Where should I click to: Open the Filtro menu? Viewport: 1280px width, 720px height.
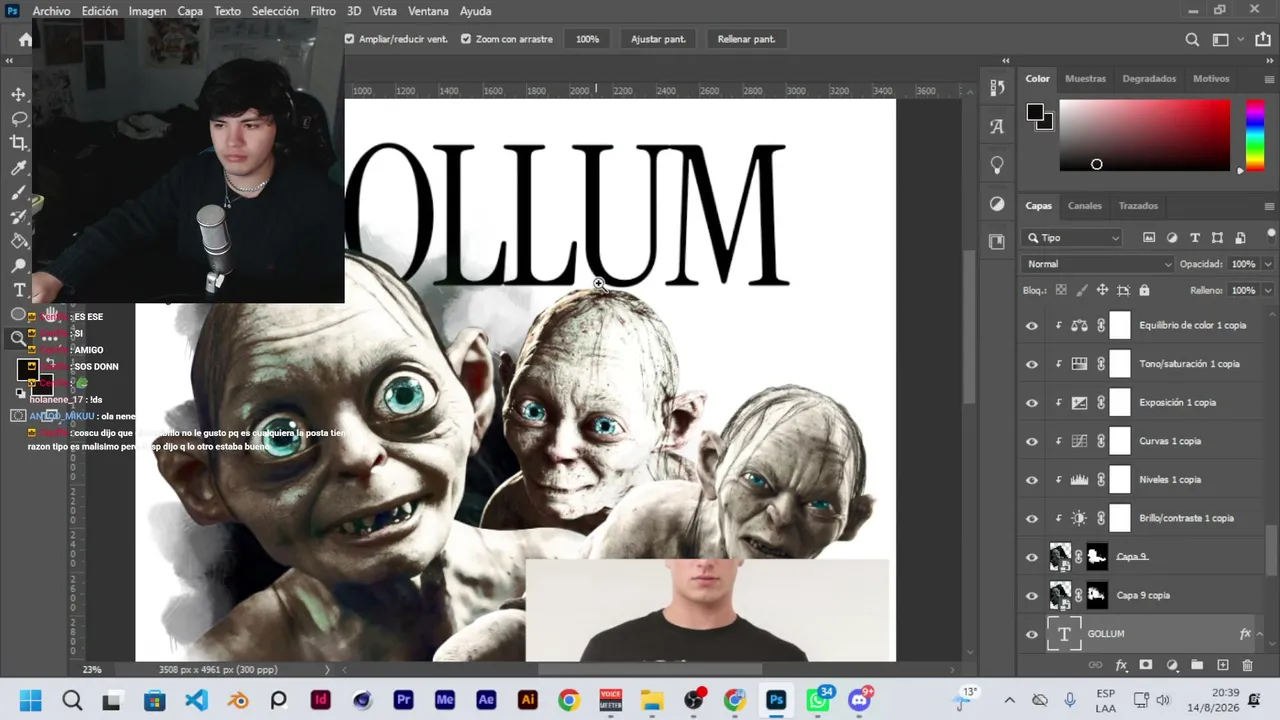coord(323,11)
